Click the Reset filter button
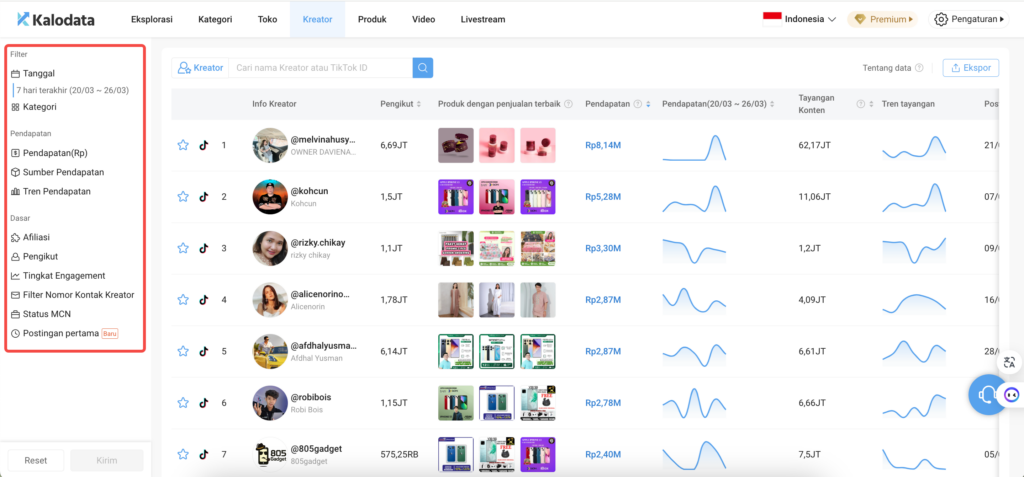 pyautogui.click(x=36, y=460)
